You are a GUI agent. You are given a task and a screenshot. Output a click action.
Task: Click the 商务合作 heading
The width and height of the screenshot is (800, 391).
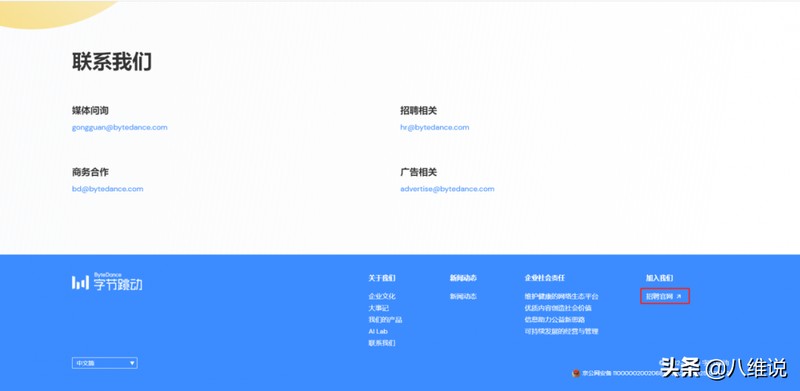[90, 172]
